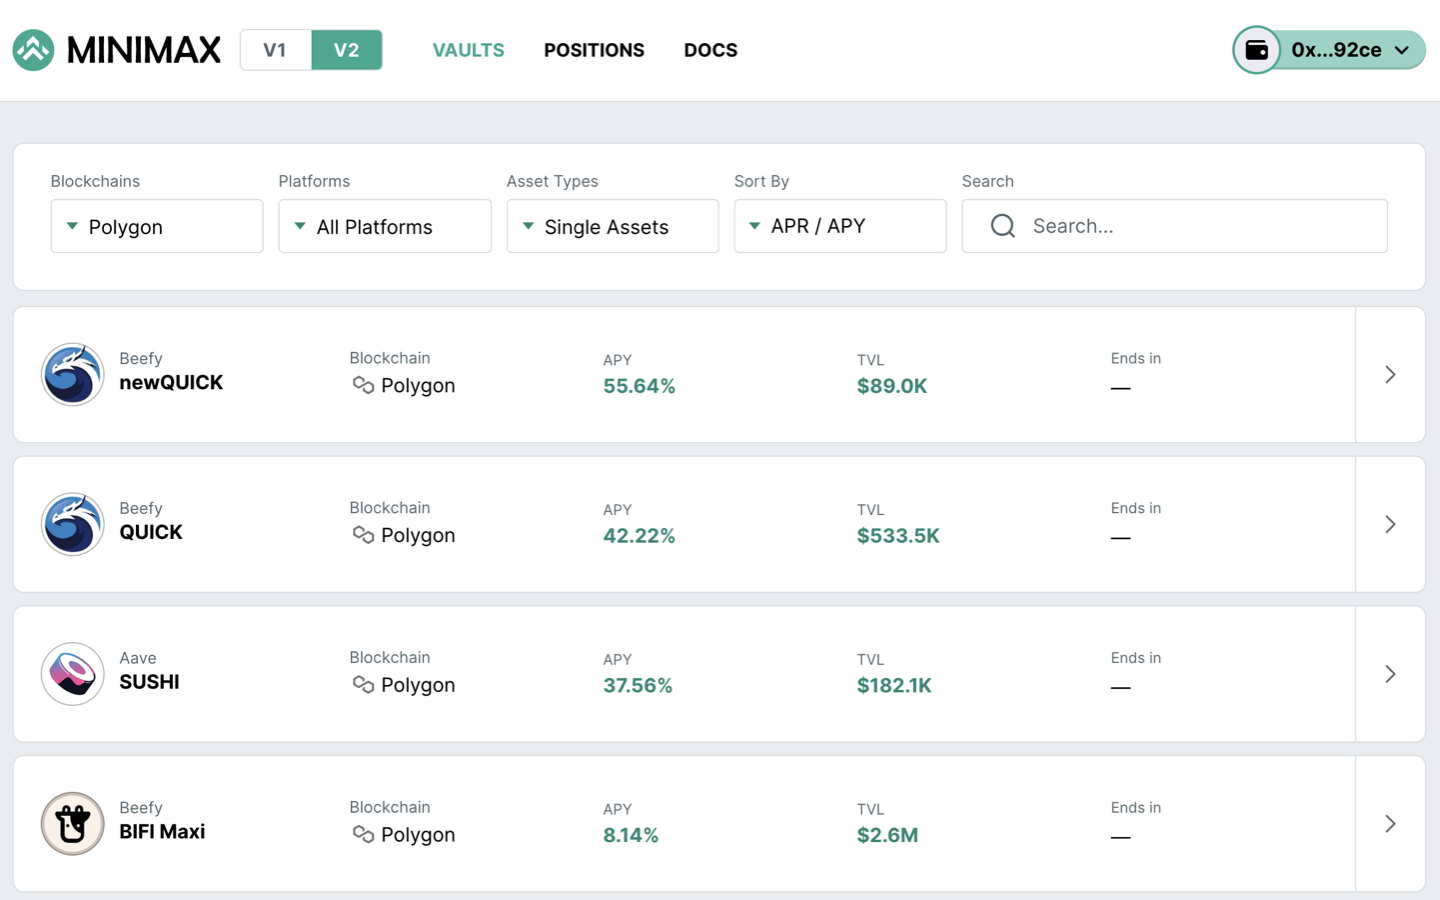The width and height of the screenshot is (1440, 900).
Task: Click the Minimax logo icon
Action: coord(33,50)
